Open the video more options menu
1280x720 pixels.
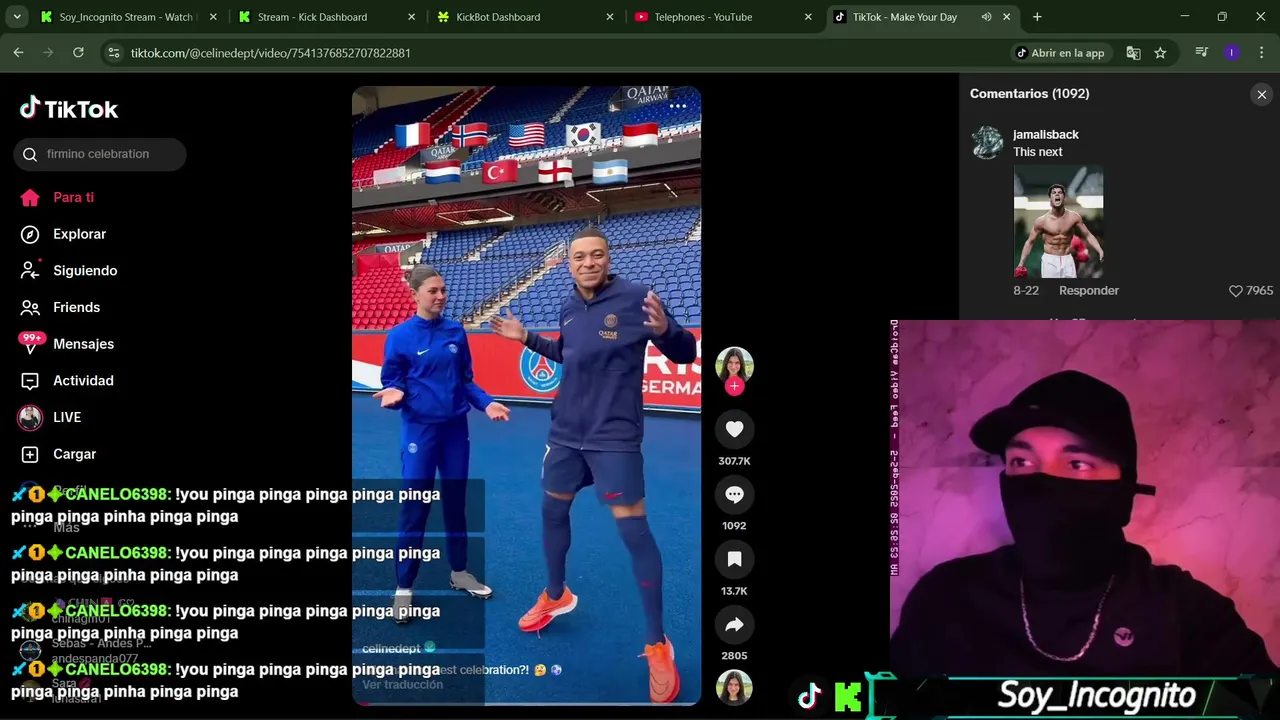[x=678, y=106]
